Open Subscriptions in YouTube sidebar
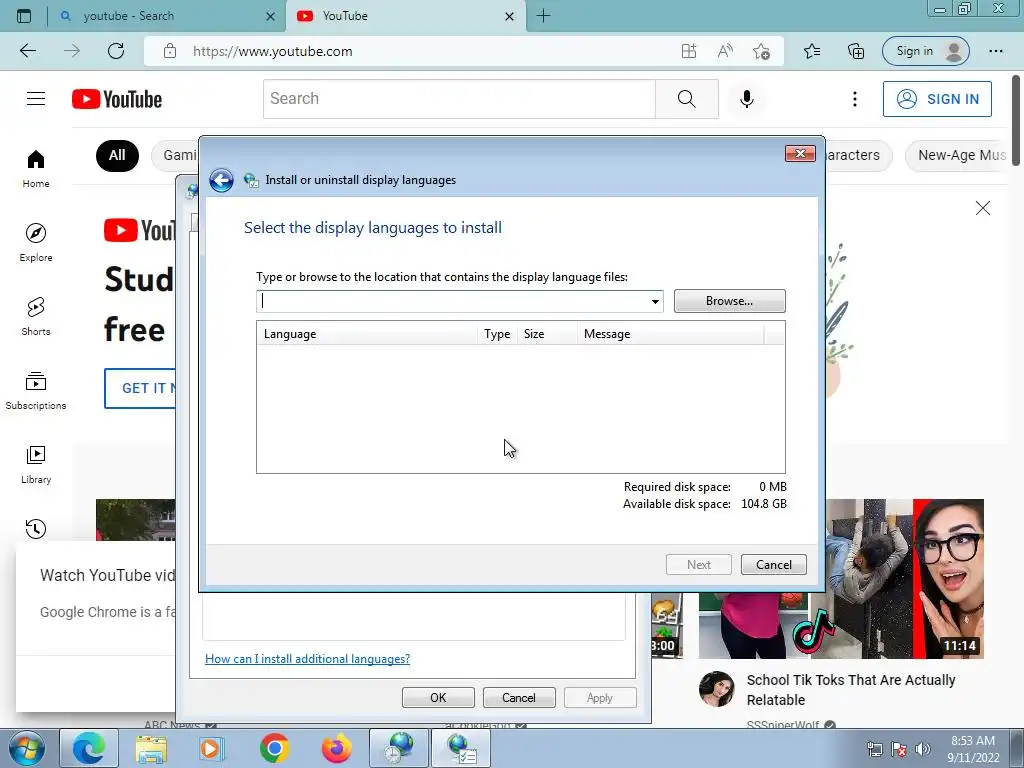This screenshot has height=768, width=1024. click(x=36, y=391)
